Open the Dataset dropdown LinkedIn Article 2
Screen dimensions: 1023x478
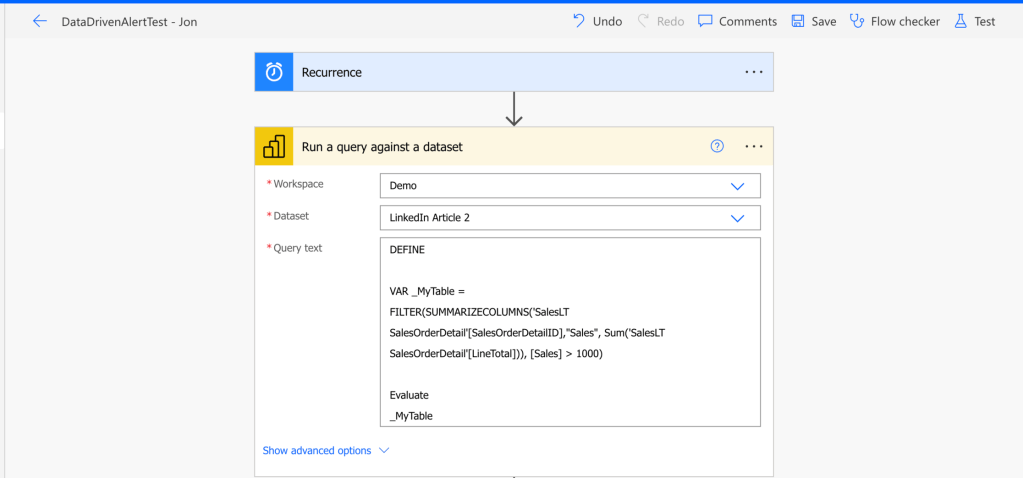point(570,218)
